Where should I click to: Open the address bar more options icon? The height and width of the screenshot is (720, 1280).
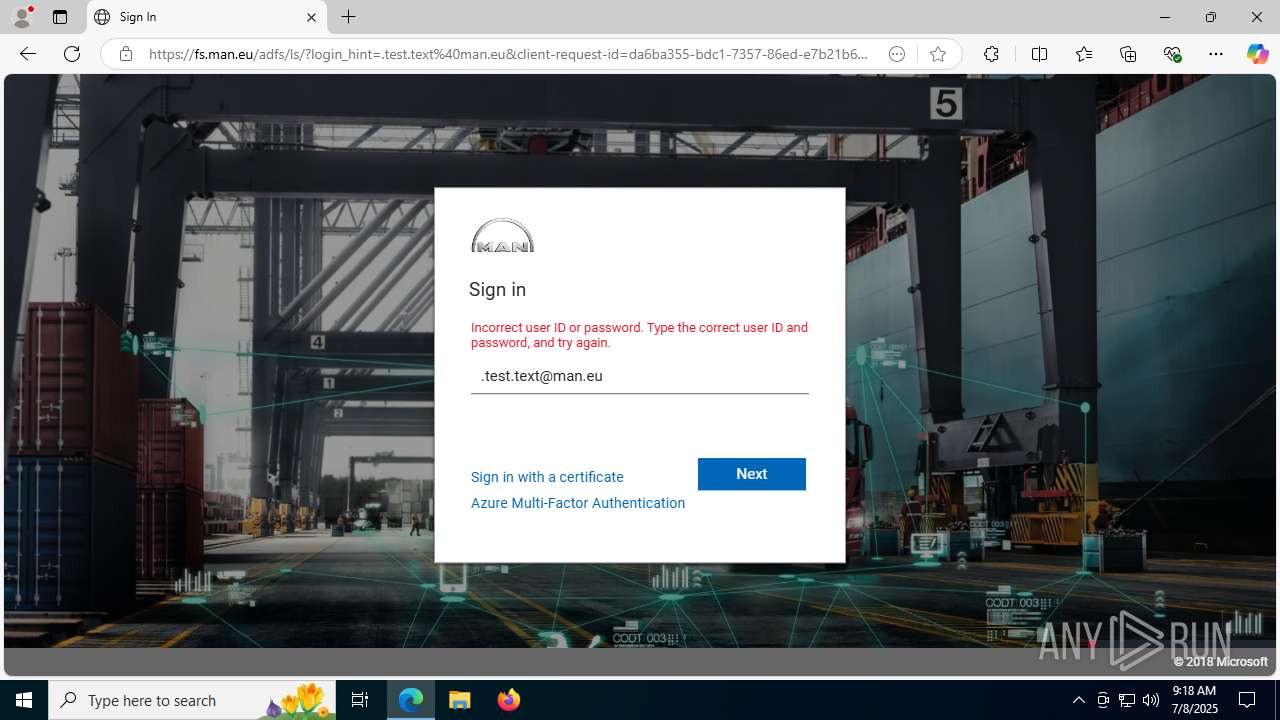(x=897, y=54)
